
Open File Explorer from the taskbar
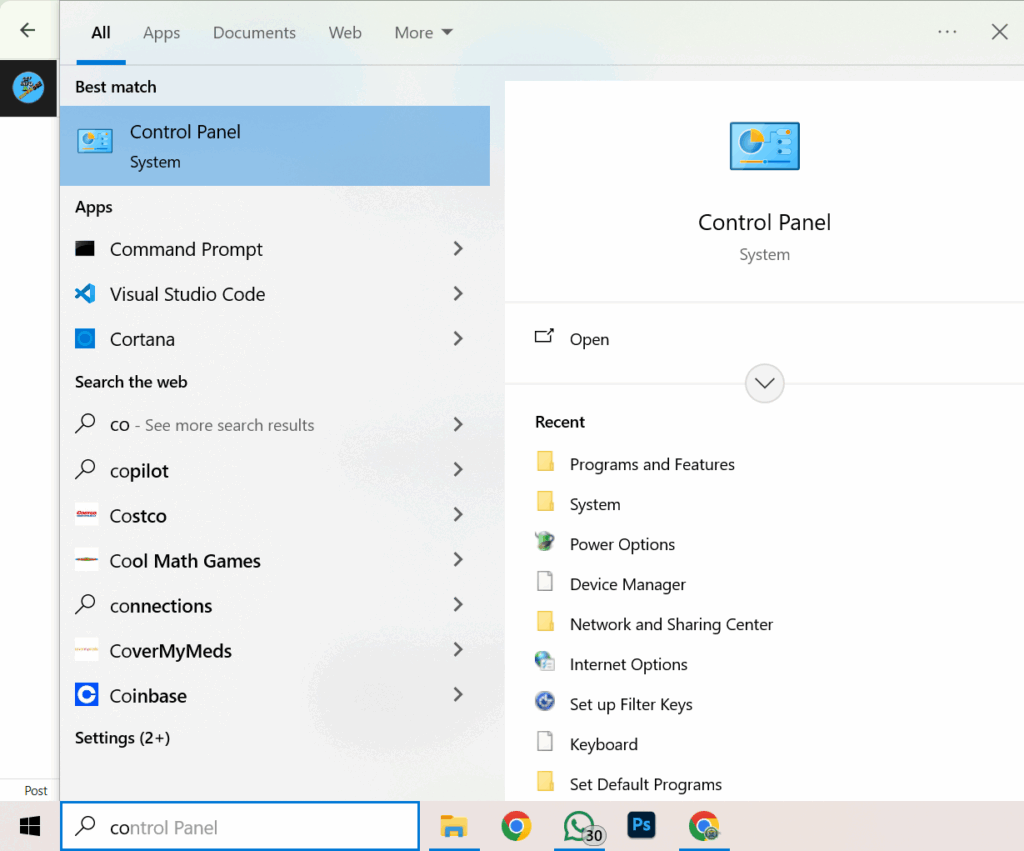[x=454, y=826]
